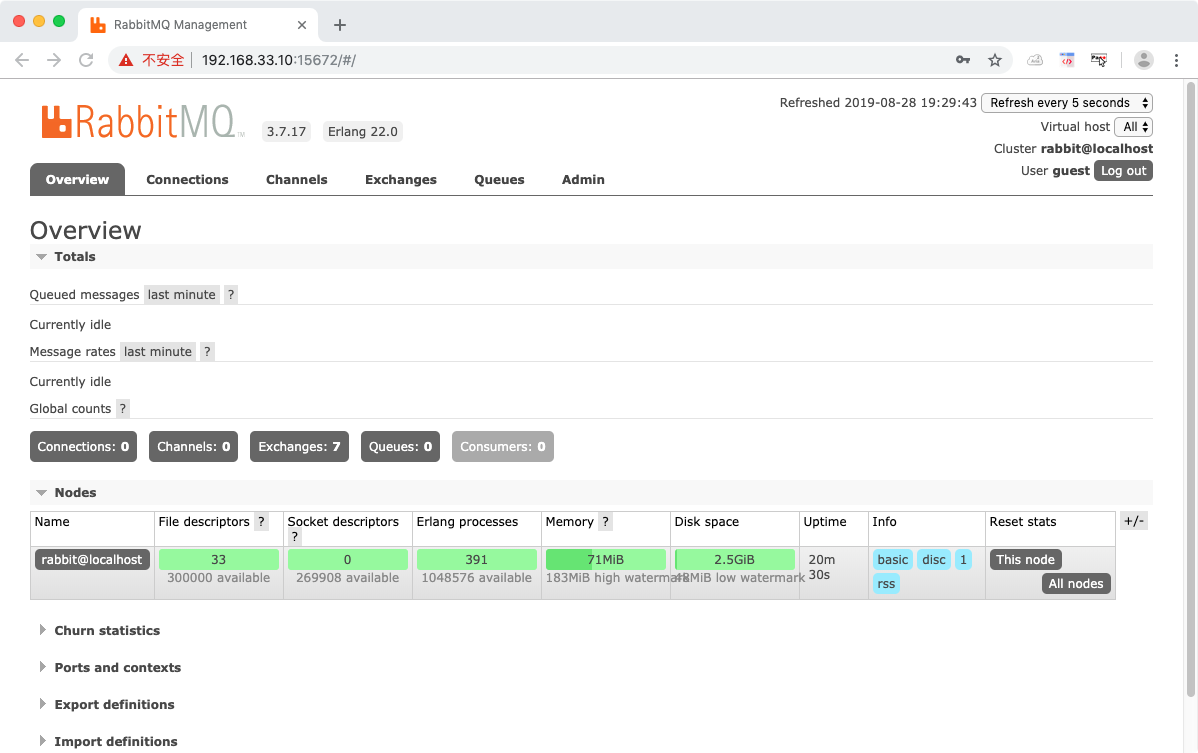Reset stats for All nodes
Screen dimensions: 1198x753
(1076, 583)
